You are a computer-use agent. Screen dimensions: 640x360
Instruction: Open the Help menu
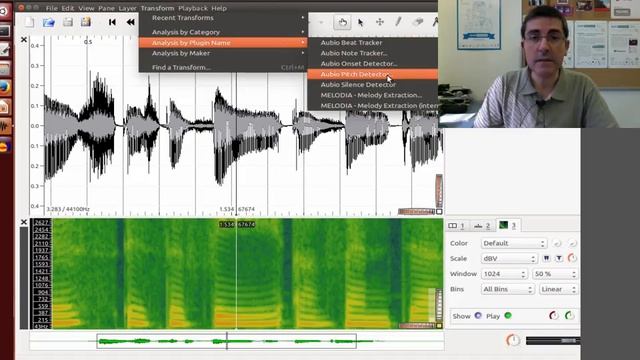click(x=219, y=8)
